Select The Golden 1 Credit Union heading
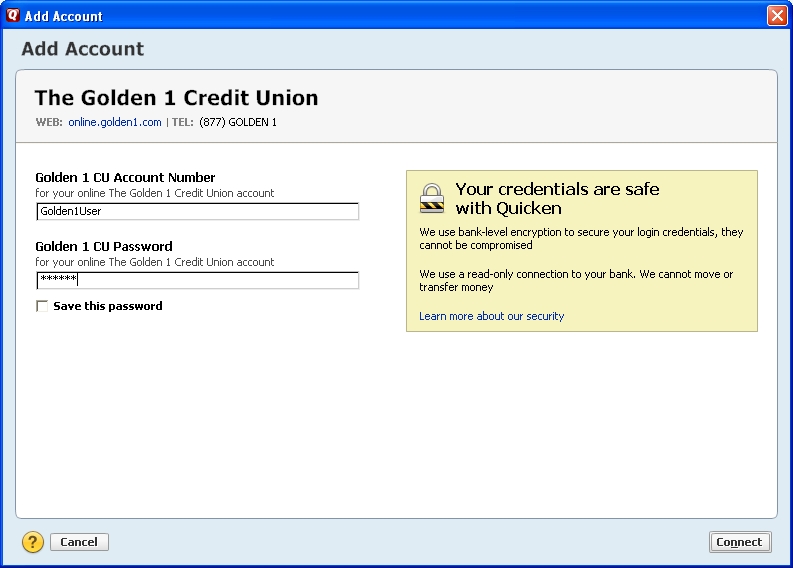793x568 pixels. point(177,98)
